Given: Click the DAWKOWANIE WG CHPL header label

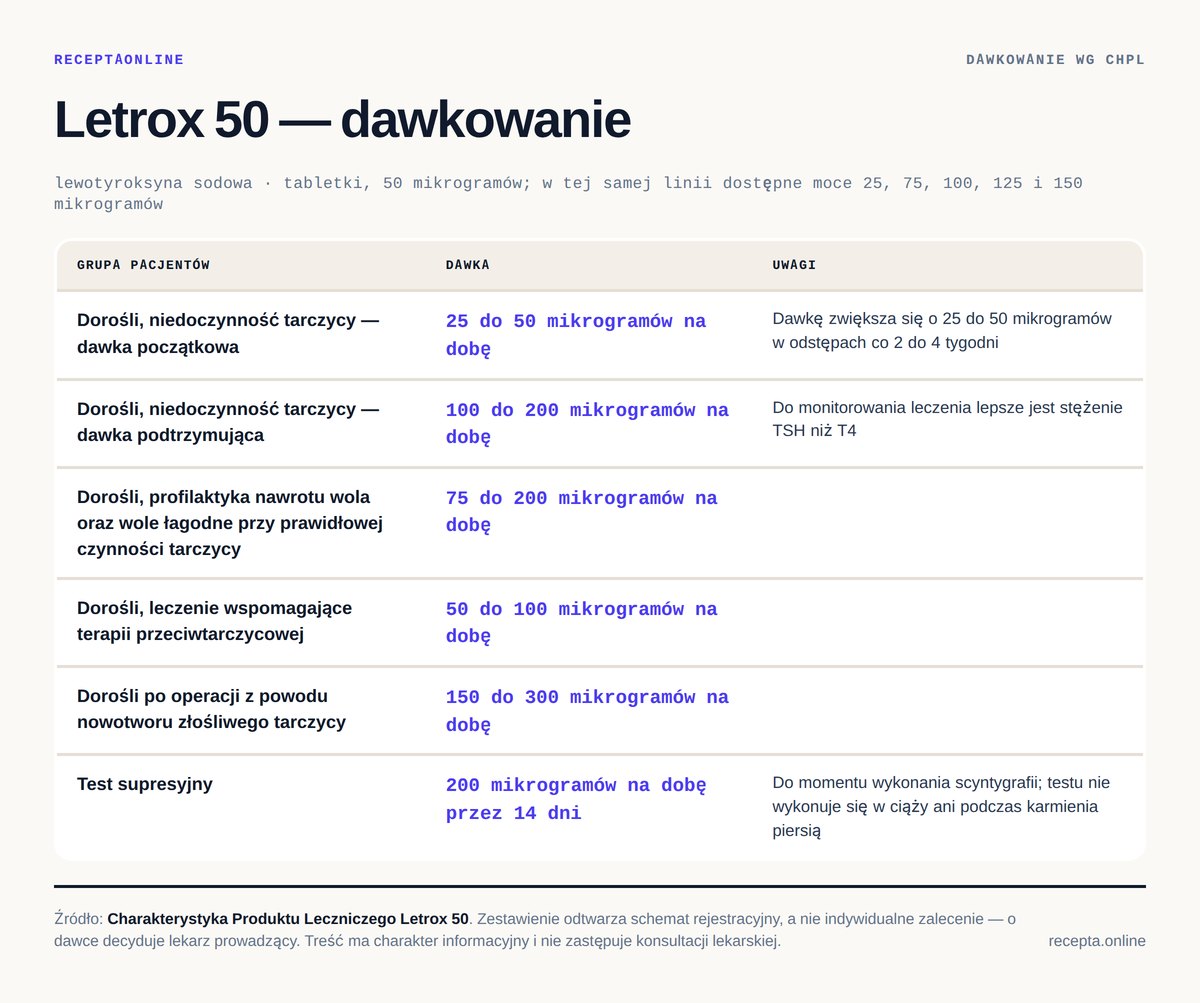Looking at the screenshot, I should pyautogui.click(x=1055, y=60).
